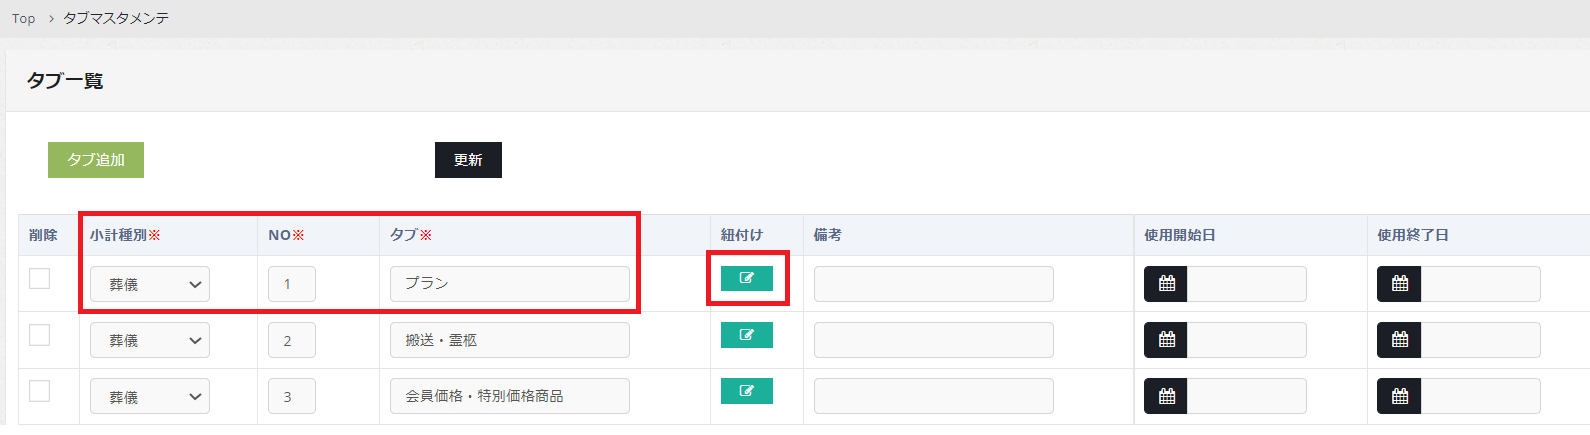Go to Top in the breadcrumb

23,18
